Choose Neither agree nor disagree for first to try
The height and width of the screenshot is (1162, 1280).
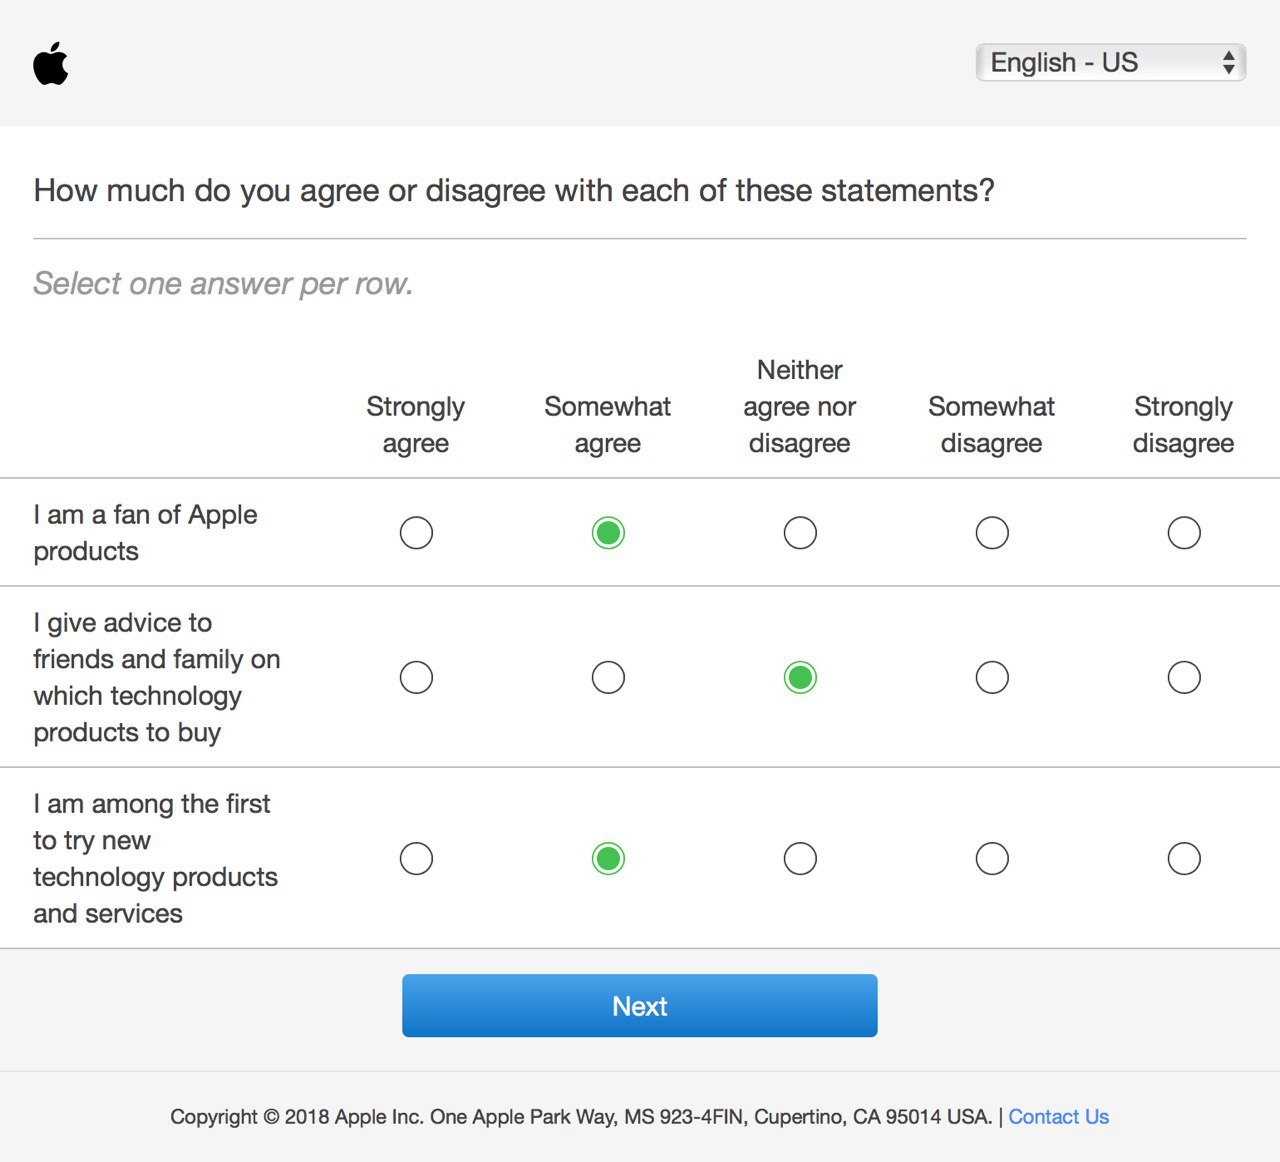click(800, 859)
